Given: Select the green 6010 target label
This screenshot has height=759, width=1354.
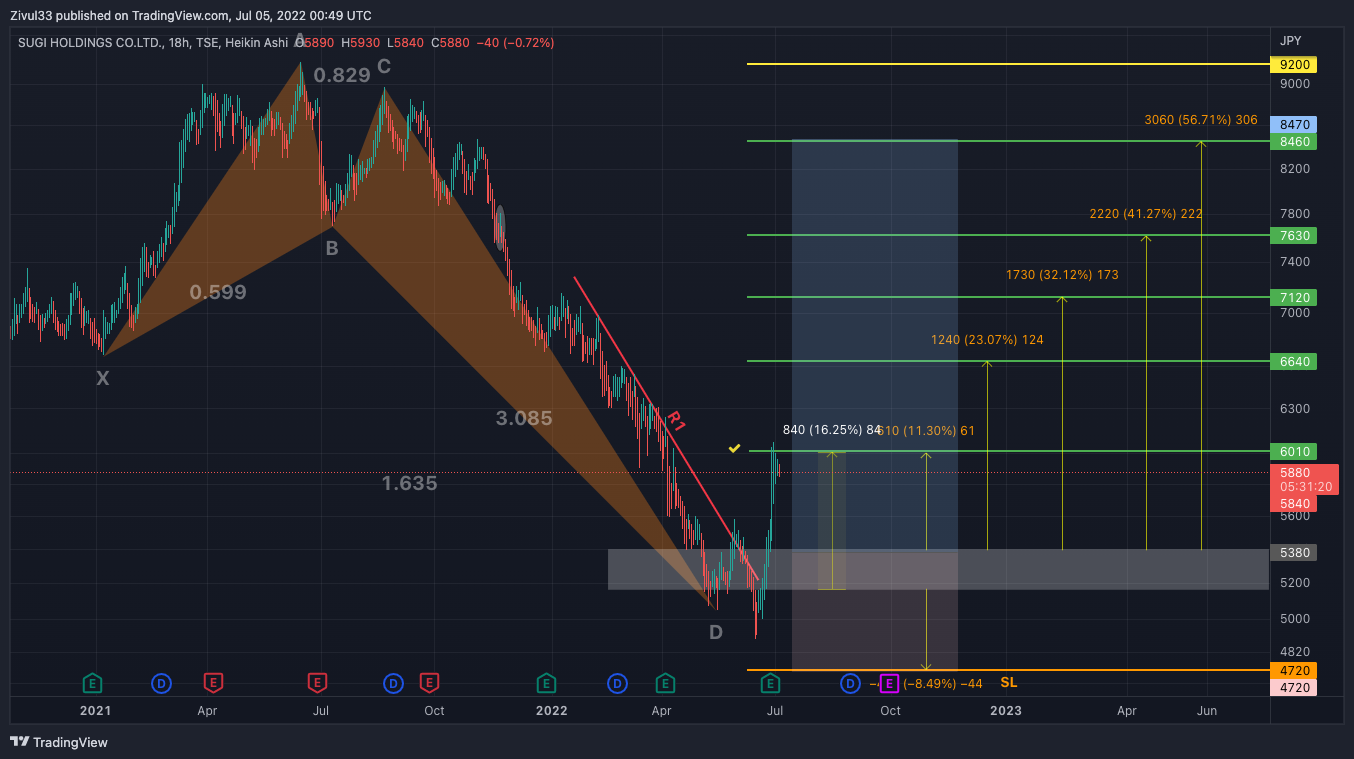Looking at the screenshot, I should click(x=1293, y=452).
